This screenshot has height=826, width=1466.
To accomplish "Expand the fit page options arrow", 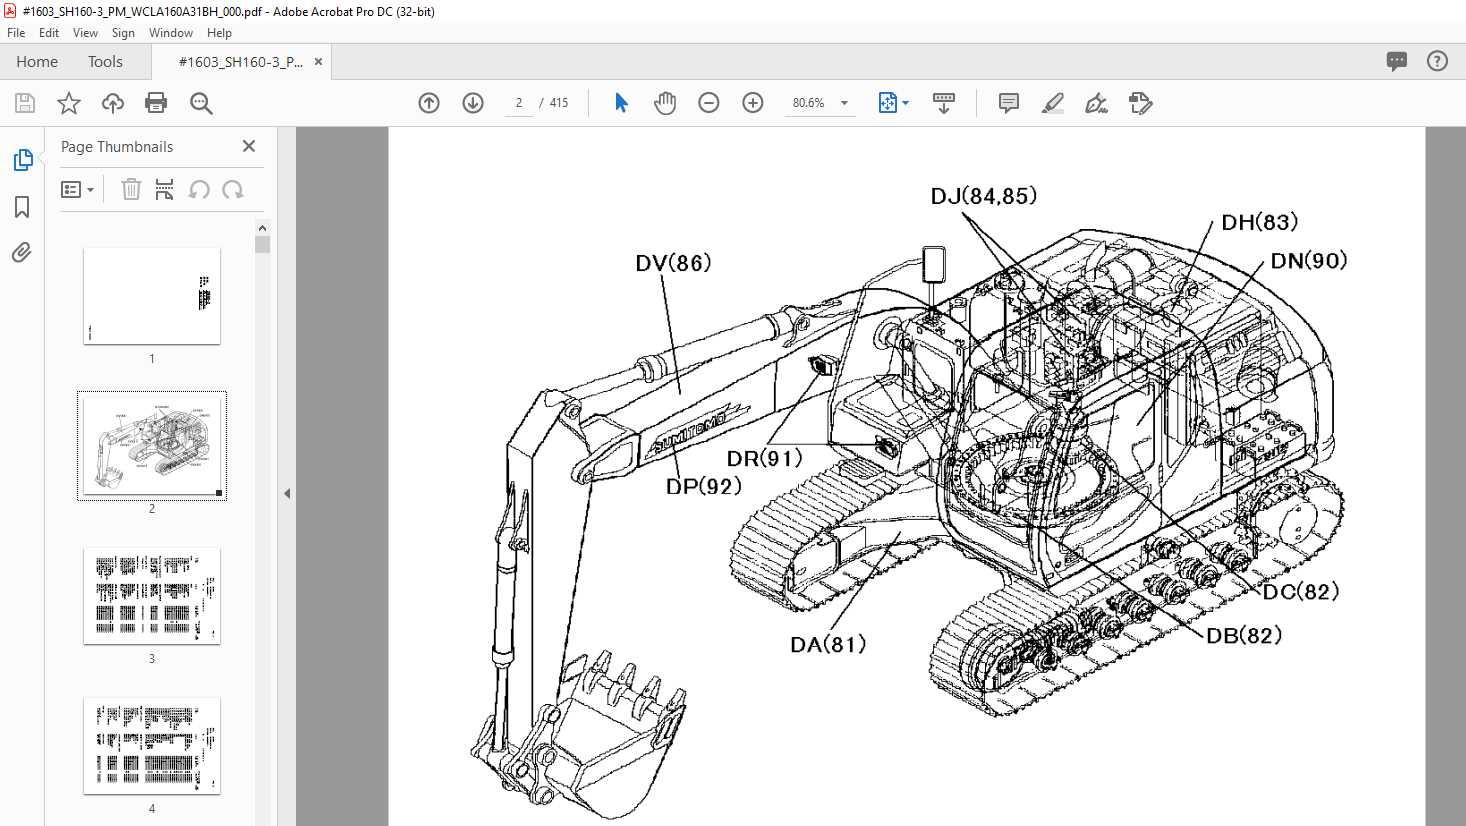I will click(906, 103).
